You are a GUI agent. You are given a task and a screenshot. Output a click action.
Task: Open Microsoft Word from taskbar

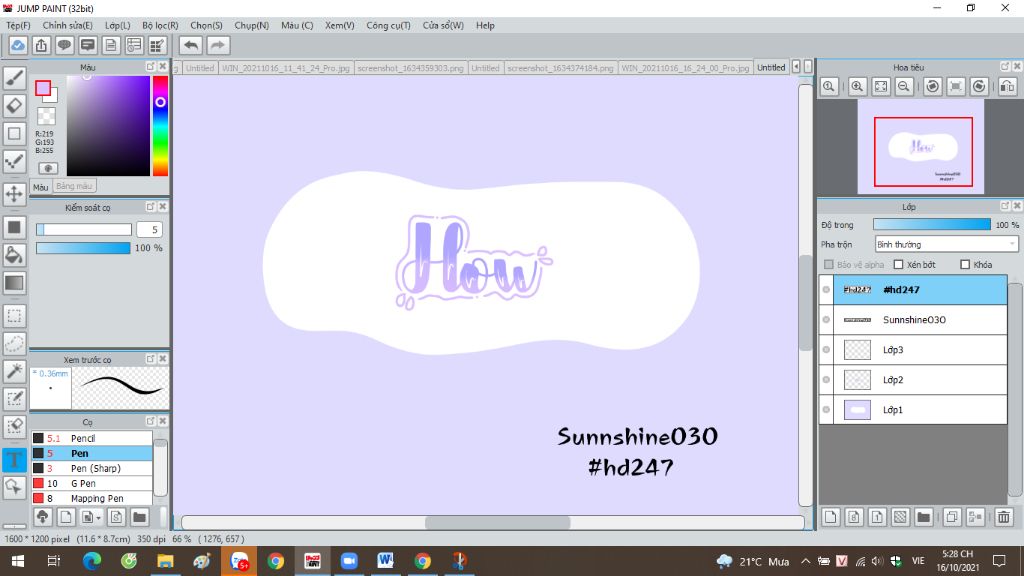tap(385, 561)
